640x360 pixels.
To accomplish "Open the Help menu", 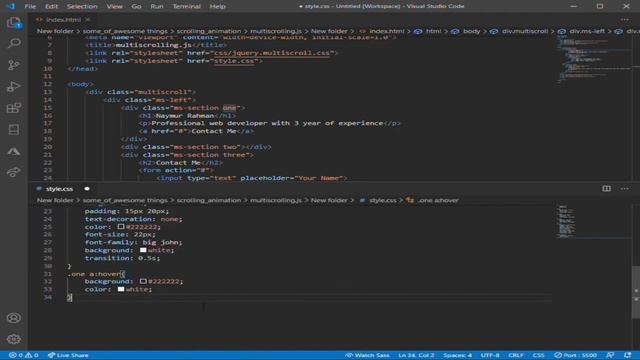I will (x=218, y=6).
